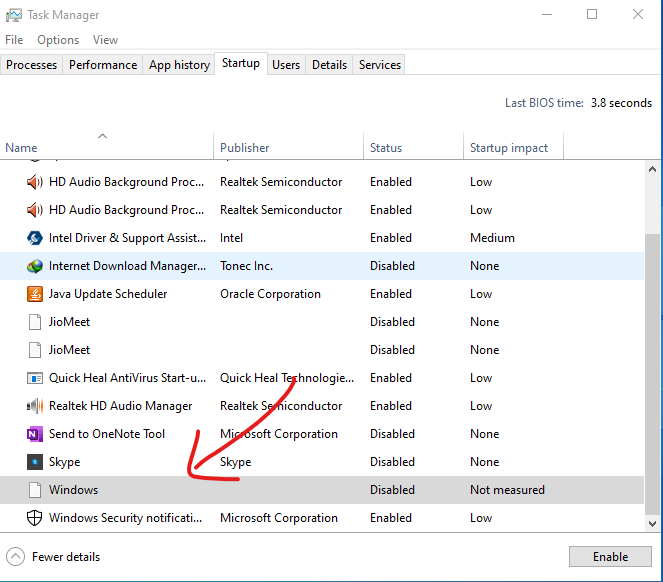Screen dimensions: 663x582
Task: Click the Tonec Inc. publisher cell
Action: [246, 266]
